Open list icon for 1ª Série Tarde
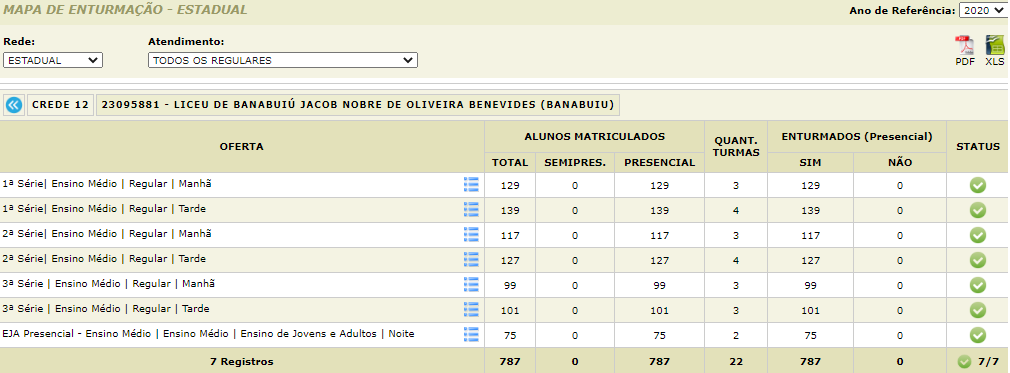Viewport: 1010px width, 373px height. tap(472, 209)
